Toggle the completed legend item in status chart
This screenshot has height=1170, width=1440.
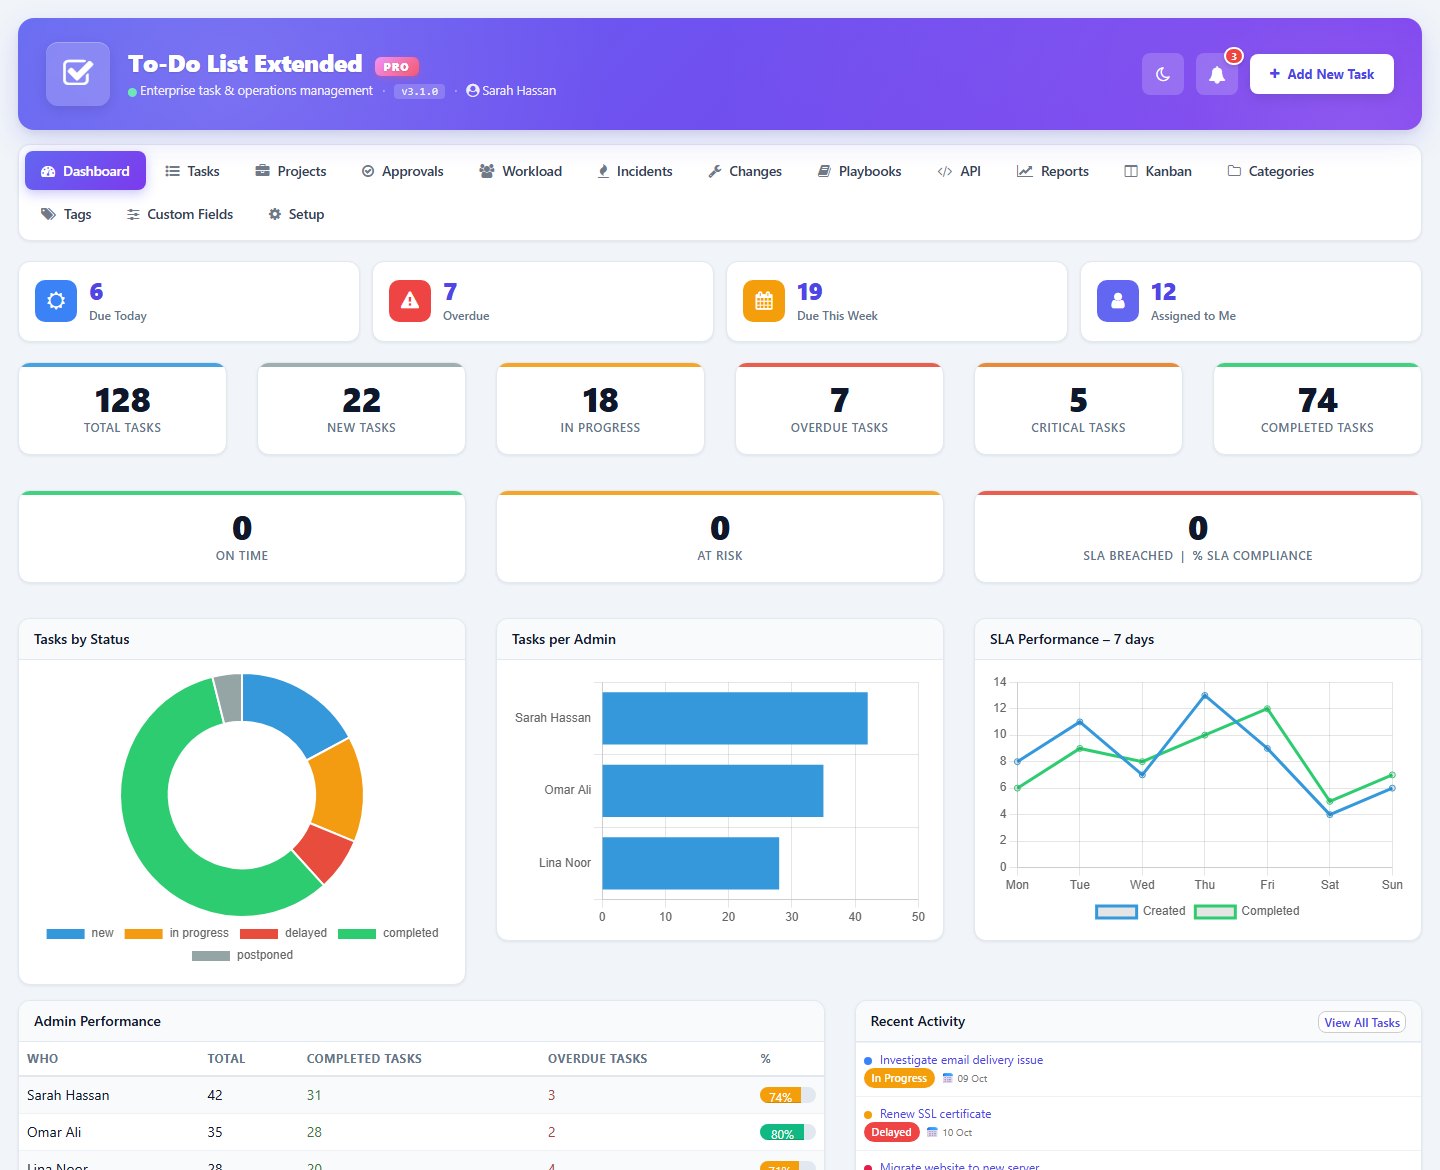click(388, 933)
